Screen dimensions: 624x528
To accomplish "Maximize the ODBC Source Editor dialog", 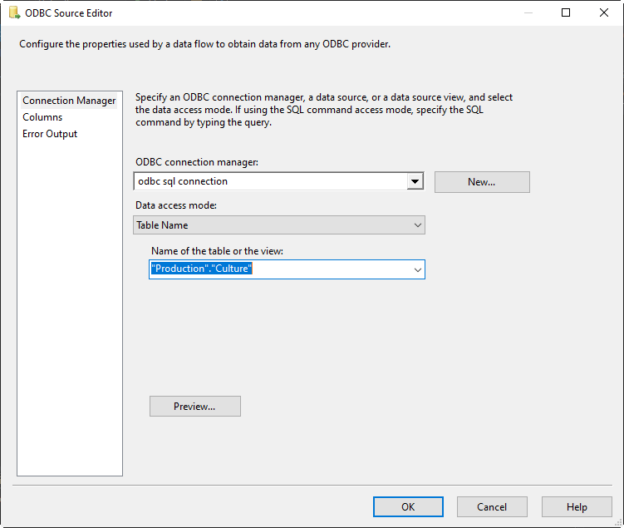I will click(566, 13).
